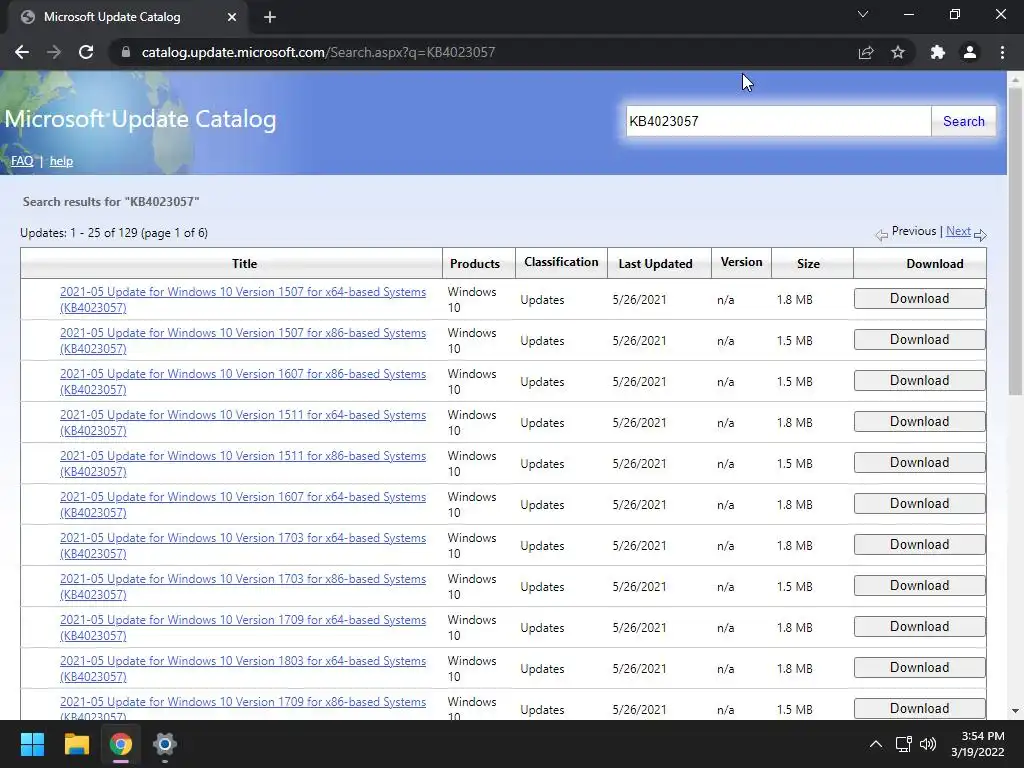Open Version 1803 x64-based update link

(x=242, y=669)
